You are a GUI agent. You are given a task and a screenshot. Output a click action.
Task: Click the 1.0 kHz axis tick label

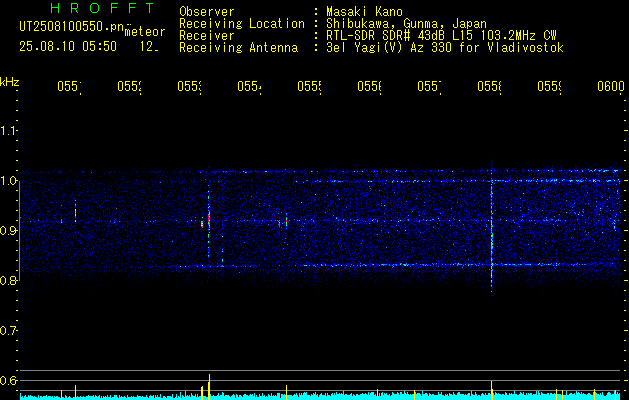[8, 181]
